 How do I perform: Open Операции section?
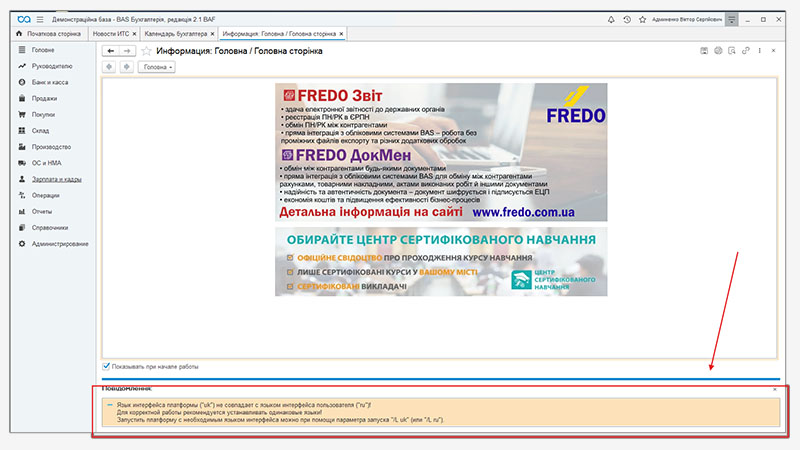click(x=45, y=195)
